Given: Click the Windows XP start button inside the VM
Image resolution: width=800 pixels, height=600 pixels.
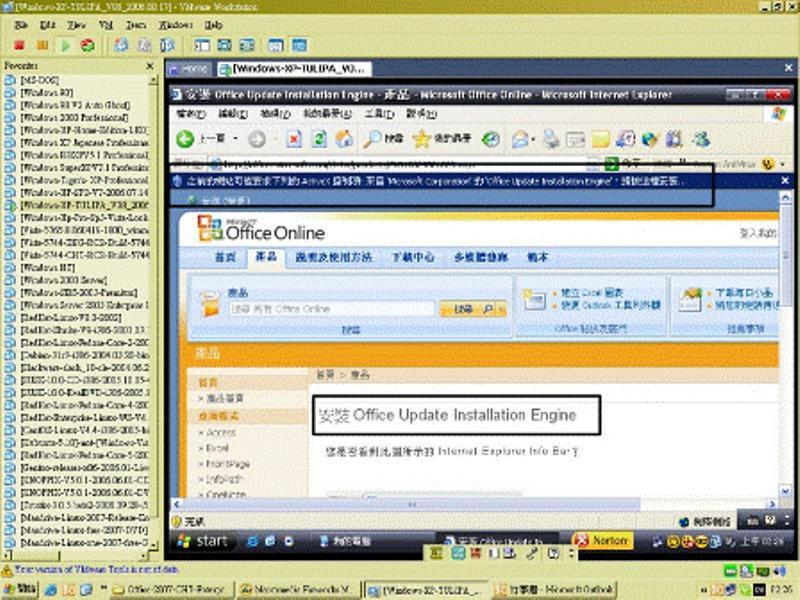Looking at the screenshot, I should [203, 541].
